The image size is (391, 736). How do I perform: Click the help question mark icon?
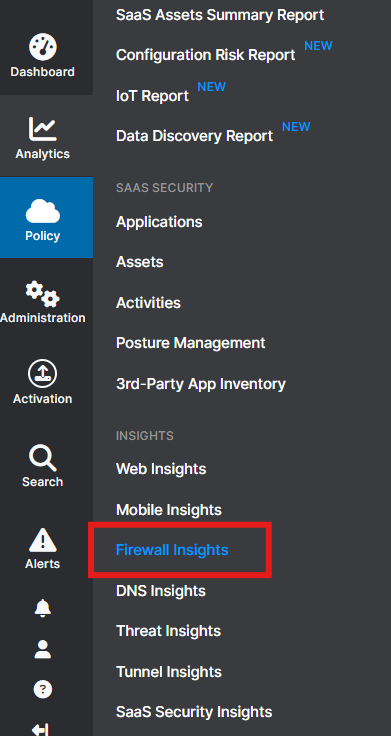click(x=43, y=690)
